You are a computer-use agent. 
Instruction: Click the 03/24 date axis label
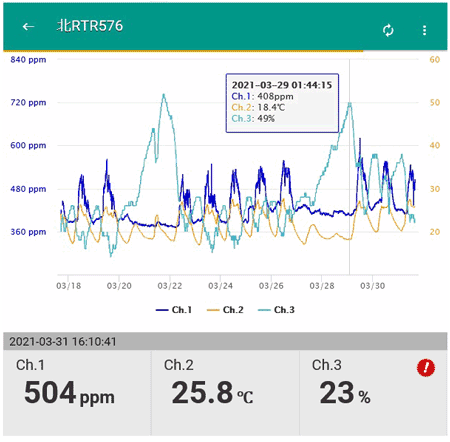[x=220, y=286]
